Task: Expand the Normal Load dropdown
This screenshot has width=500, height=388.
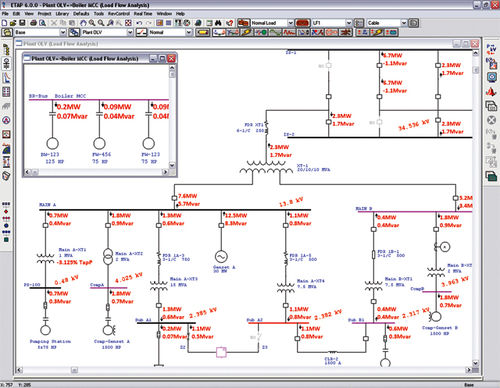Action: 290,23
